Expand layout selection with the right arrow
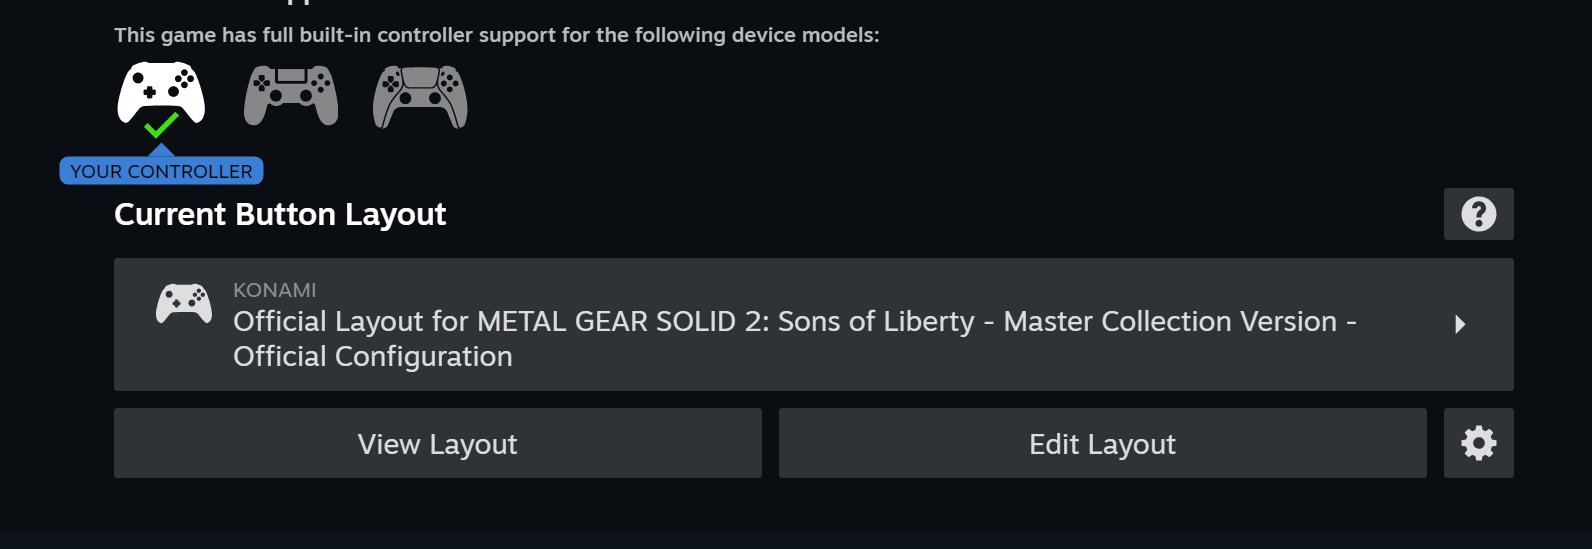This screenshot has width=1592, height=549. [1460, 324]
